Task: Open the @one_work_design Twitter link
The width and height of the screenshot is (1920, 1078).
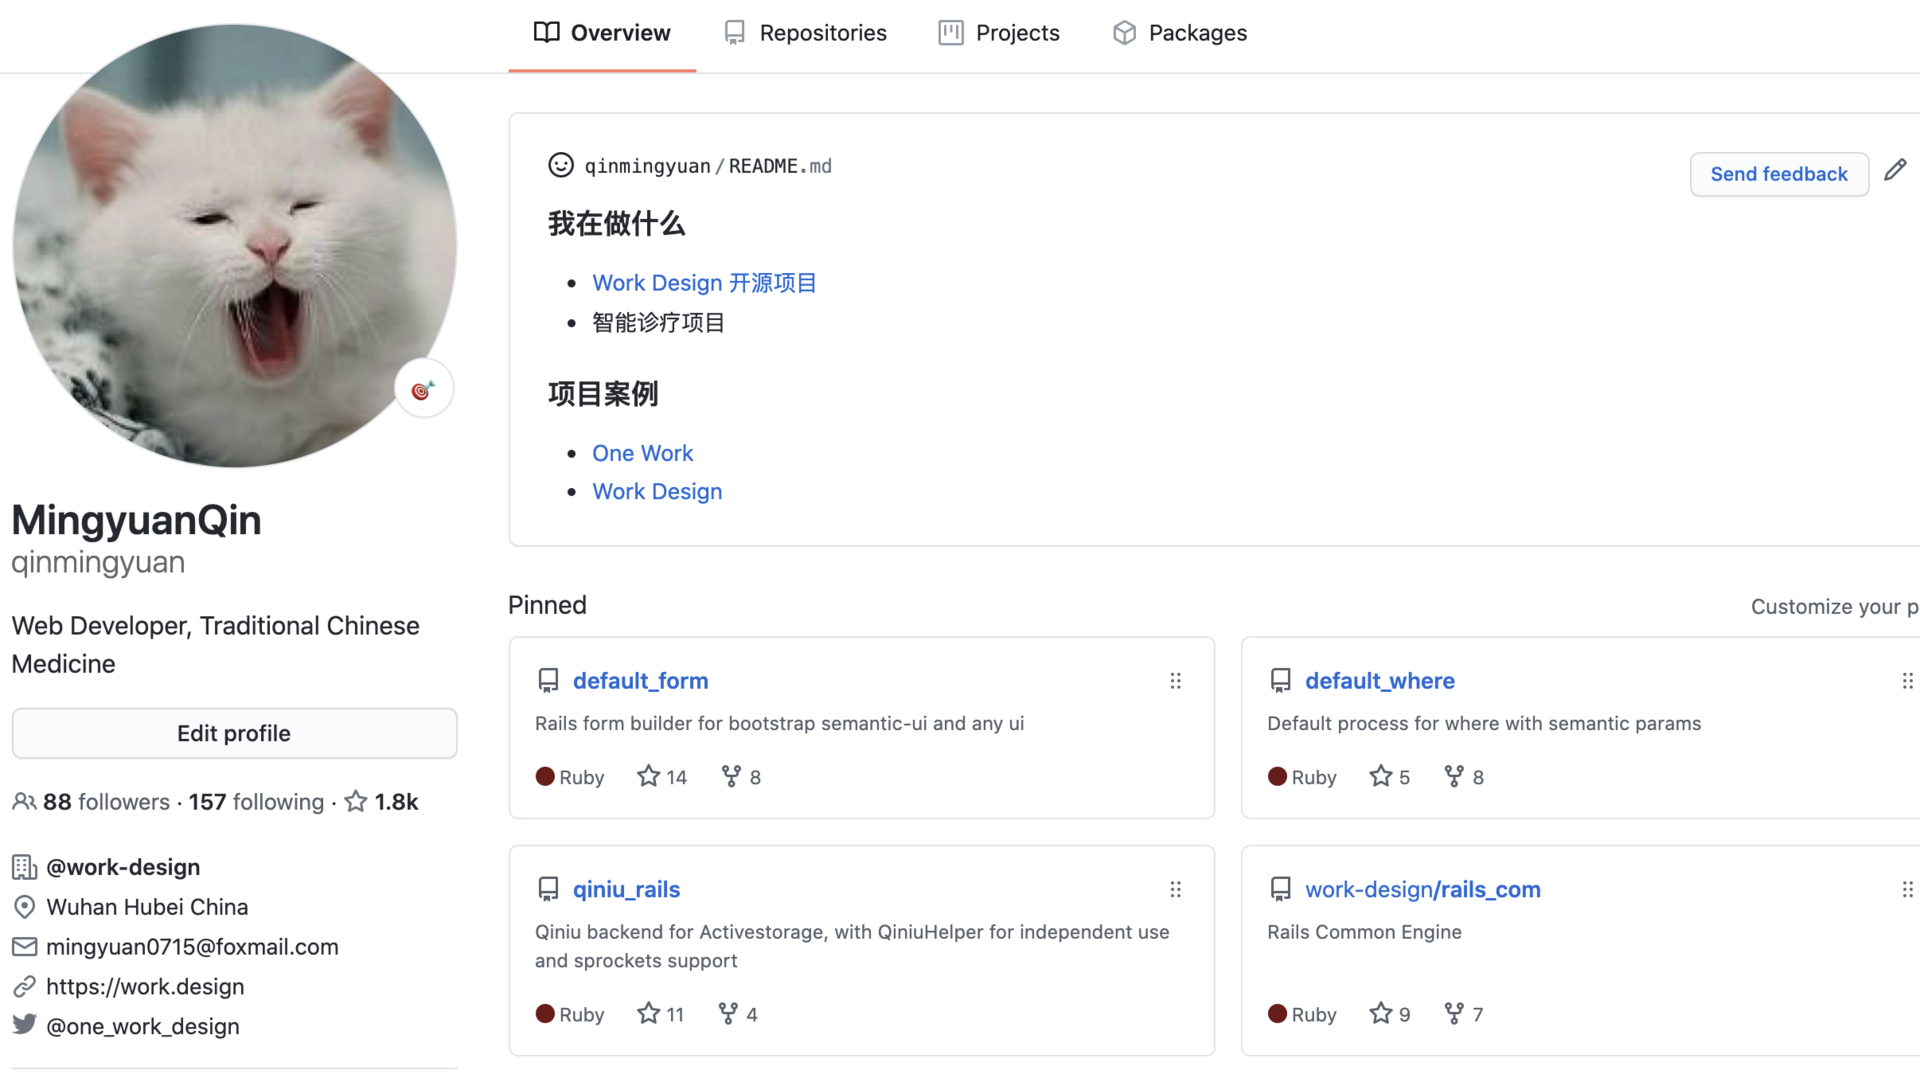Action: click(x=143, y=1027)
